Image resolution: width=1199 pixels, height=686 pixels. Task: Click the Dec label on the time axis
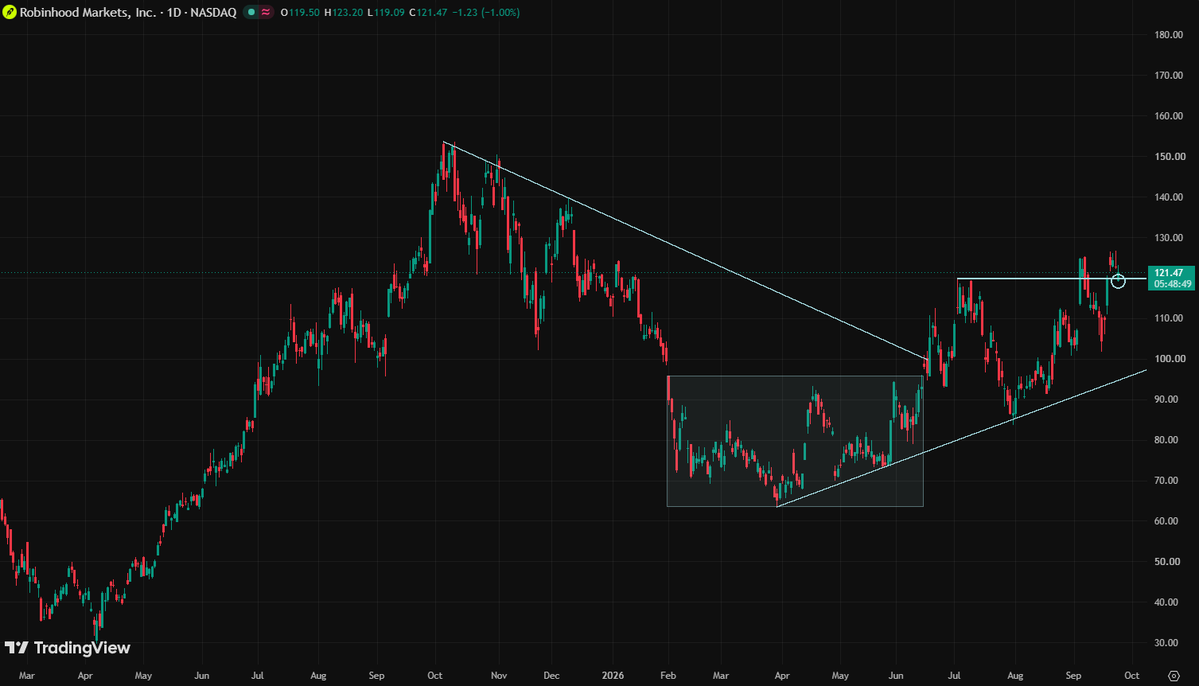point(551,676)
